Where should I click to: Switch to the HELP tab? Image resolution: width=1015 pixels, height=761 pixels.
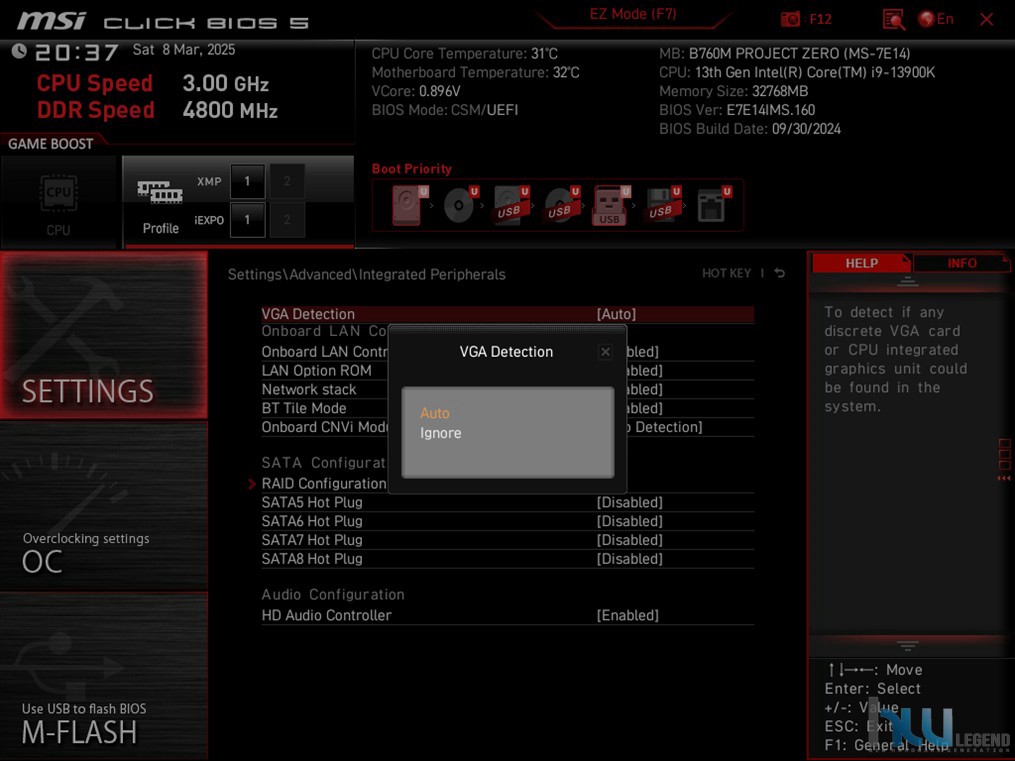pos(861,263)
